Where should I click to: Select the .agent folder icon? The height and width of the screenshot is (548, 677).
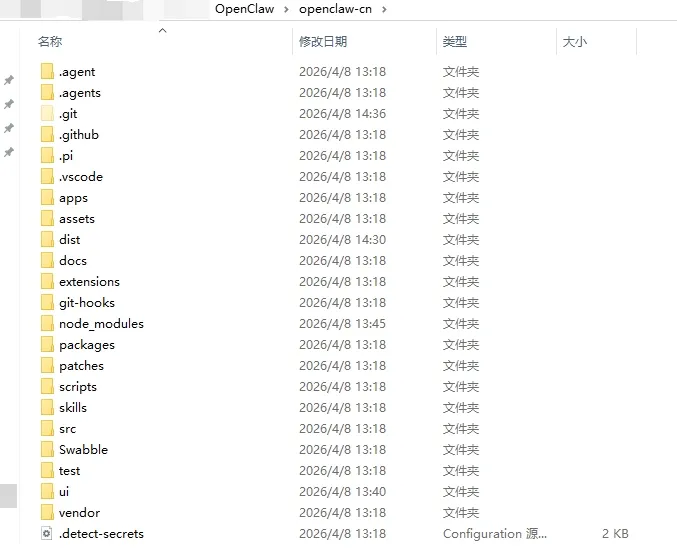click(x=47, y=71)
